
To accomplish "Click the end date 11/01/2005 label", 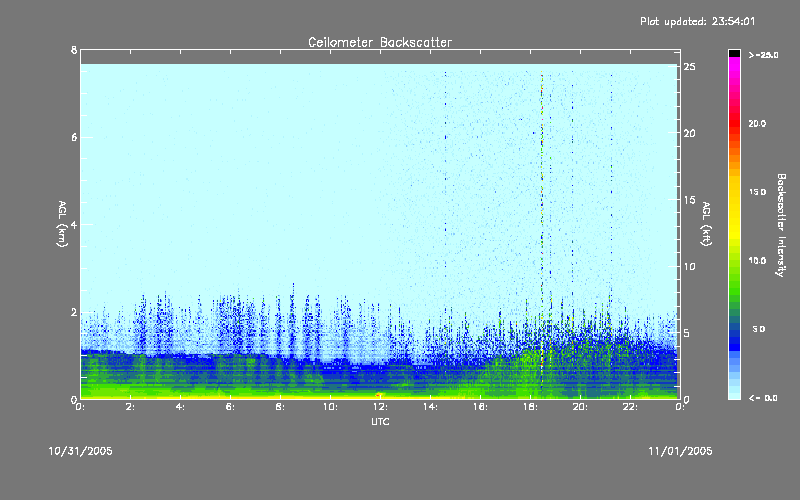I will [680, 451].
